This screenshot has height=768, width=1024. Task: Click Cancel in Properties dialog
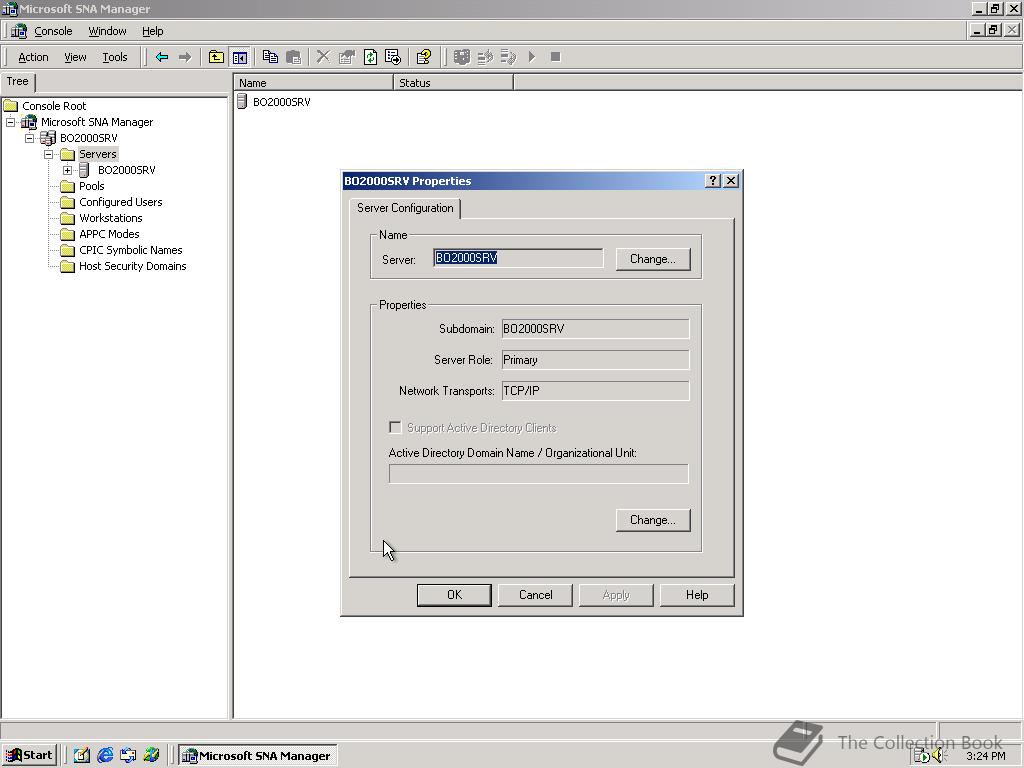coord(536,595)
